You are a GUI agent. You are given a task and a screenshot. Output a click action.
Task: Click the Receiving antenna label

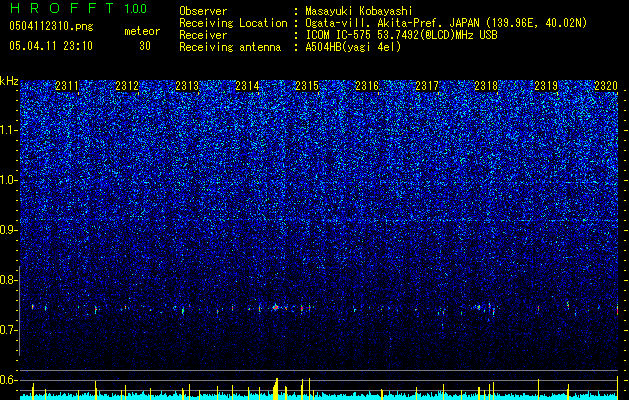coord(230,47)
